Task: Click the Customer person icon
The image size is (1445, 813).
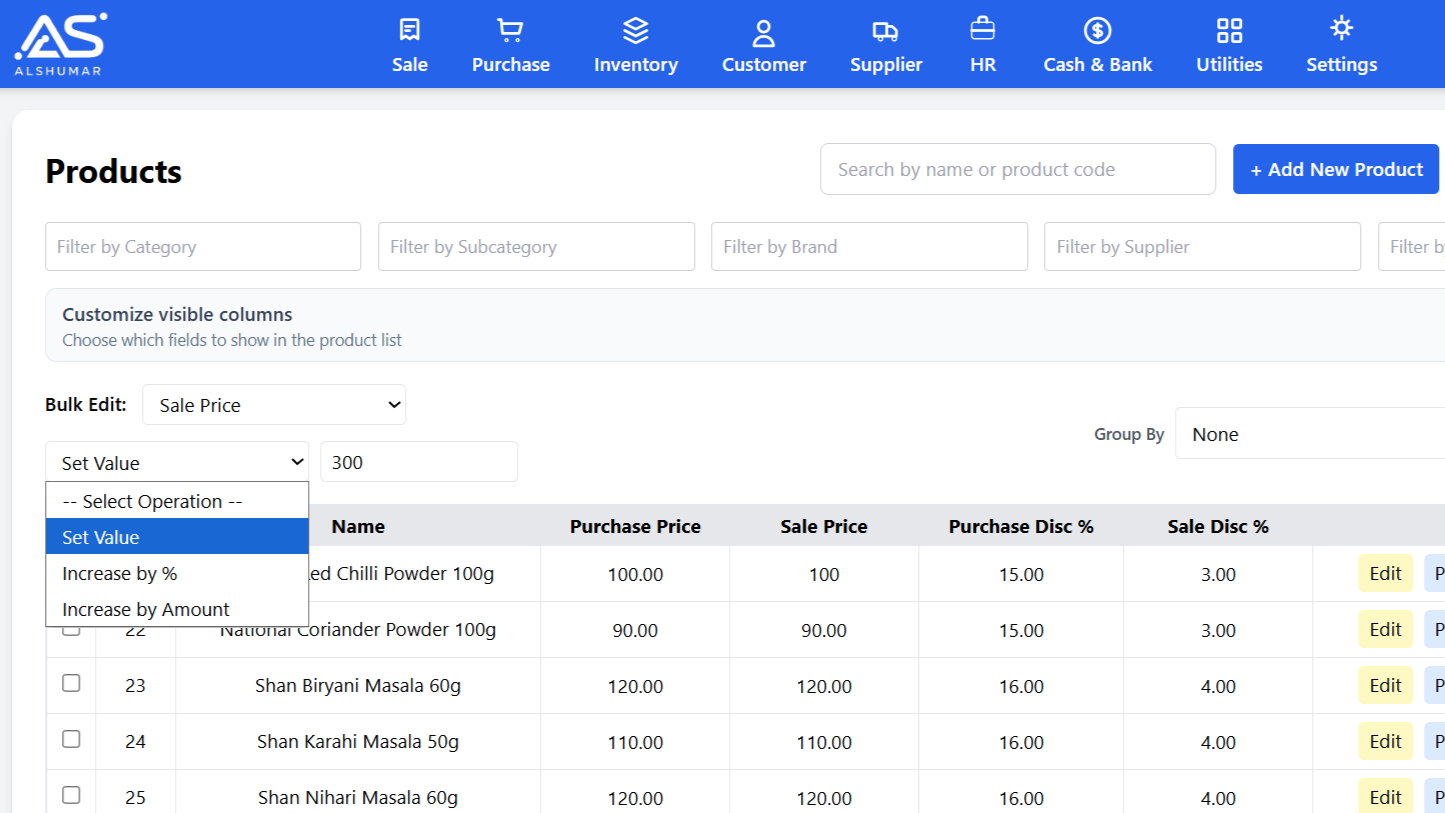Action: point(763,29)
